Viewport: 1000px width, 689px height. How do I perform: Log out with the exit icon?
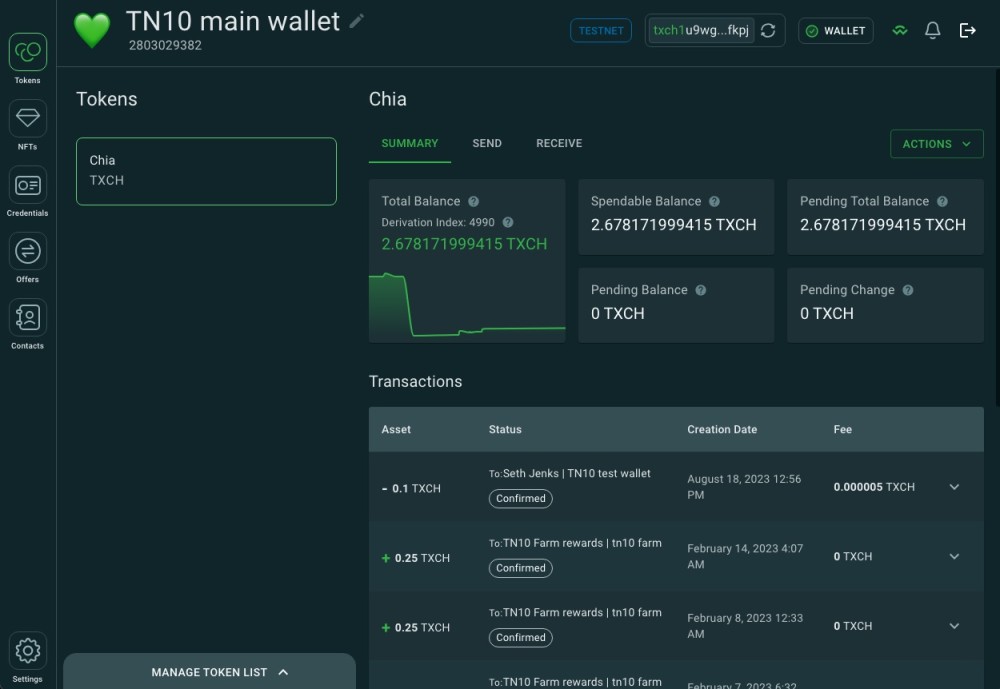click(x=967, y=31)
